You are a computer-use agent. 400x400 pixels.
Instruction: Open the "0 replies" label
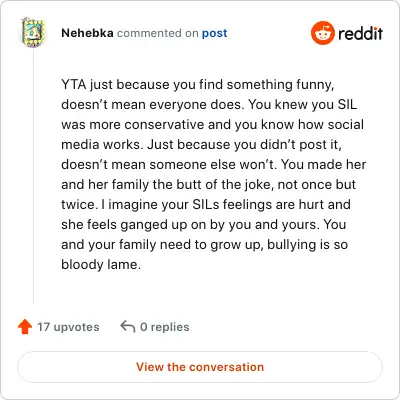tap(165, 327)
